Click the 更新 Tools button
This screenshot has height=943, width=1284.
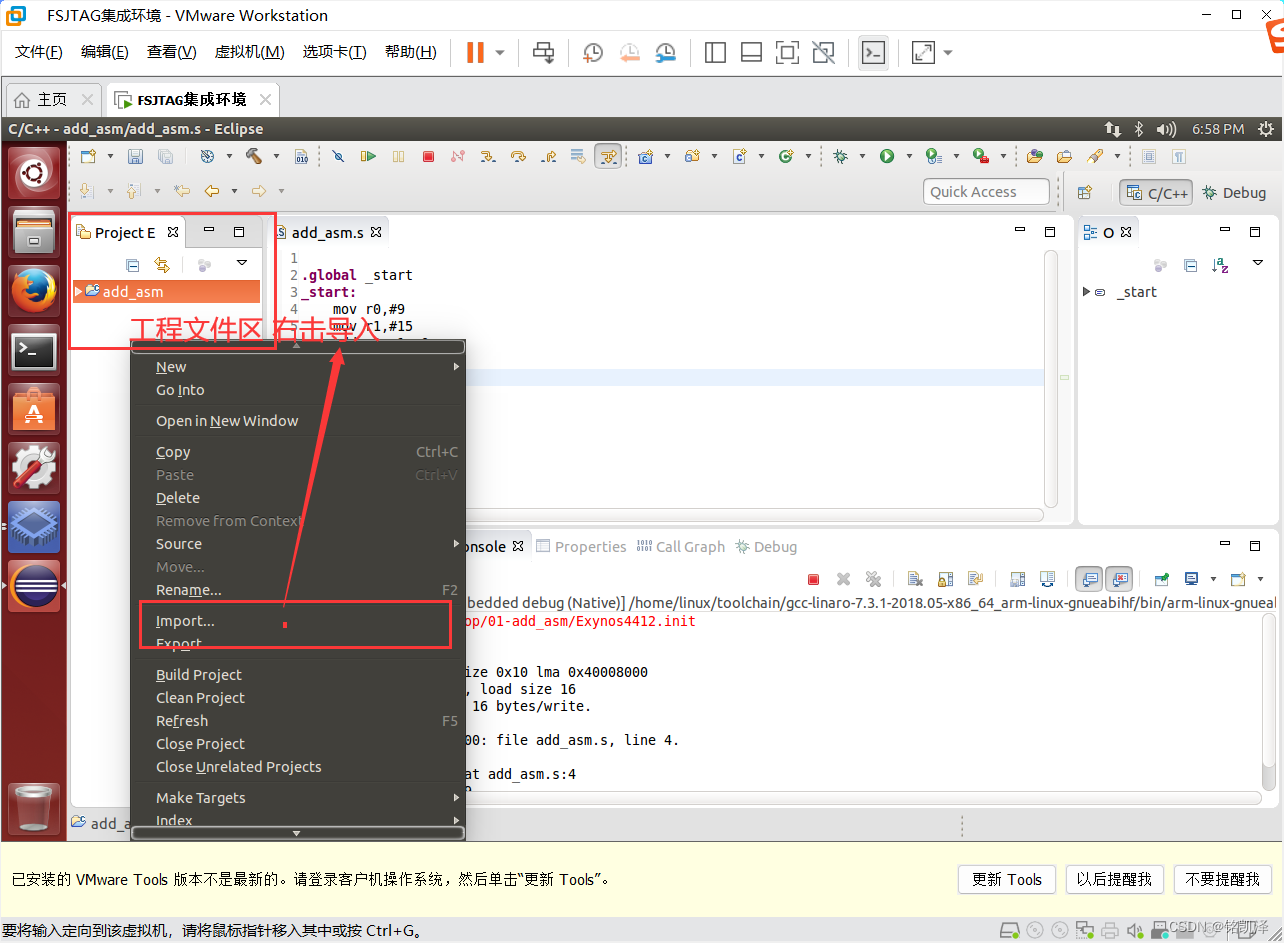click(1006, 879)
